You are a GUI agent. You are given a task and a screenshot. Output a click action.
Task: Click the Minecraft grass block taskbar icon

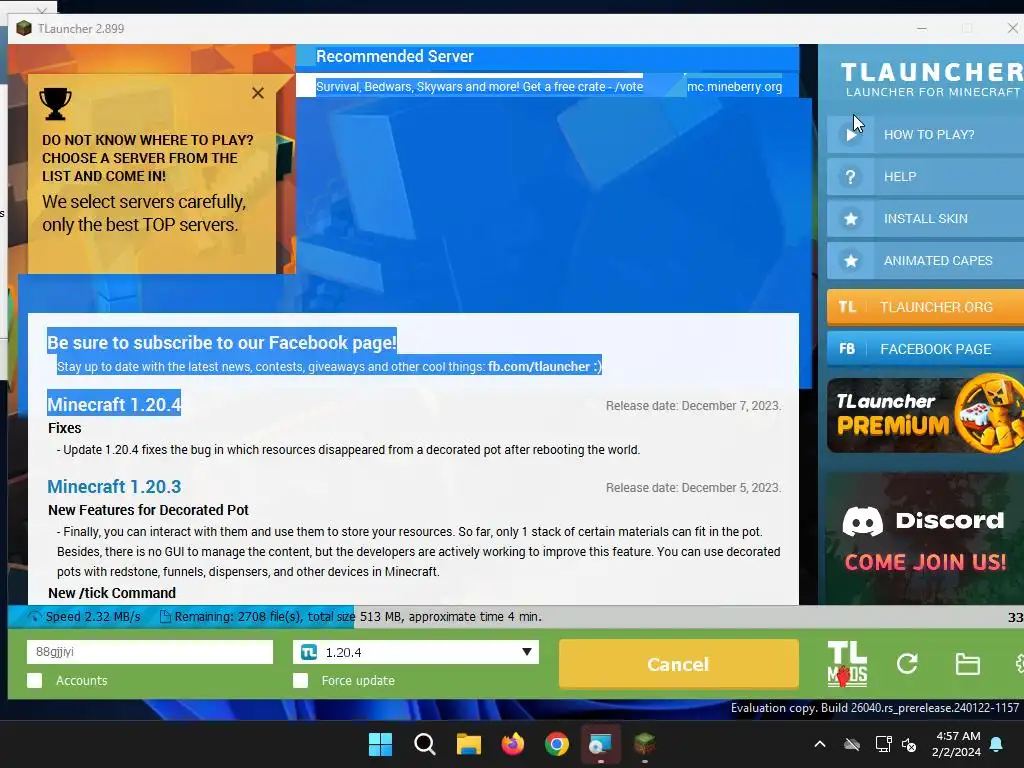tap(645, 744)
